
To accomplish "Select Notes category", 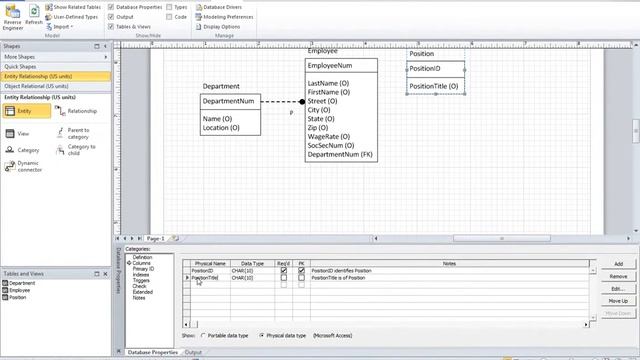I will (x=139, y=298).
